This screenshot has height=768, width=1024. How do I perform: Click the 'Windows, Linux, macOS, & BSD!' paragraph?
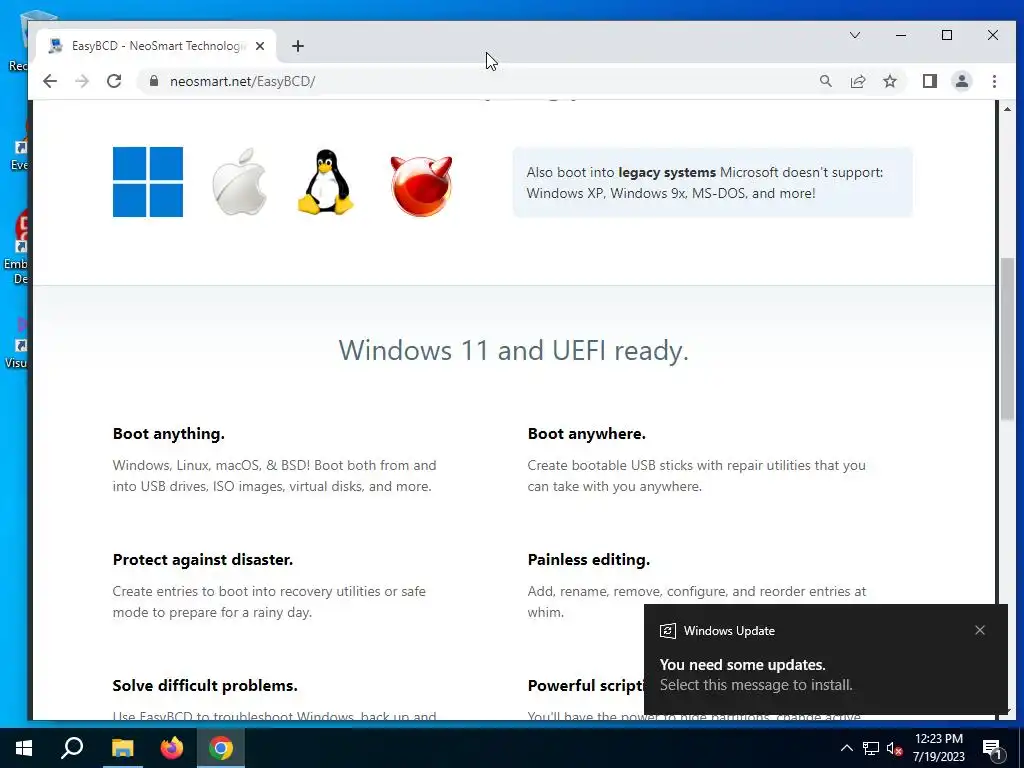tap(274, 476)
